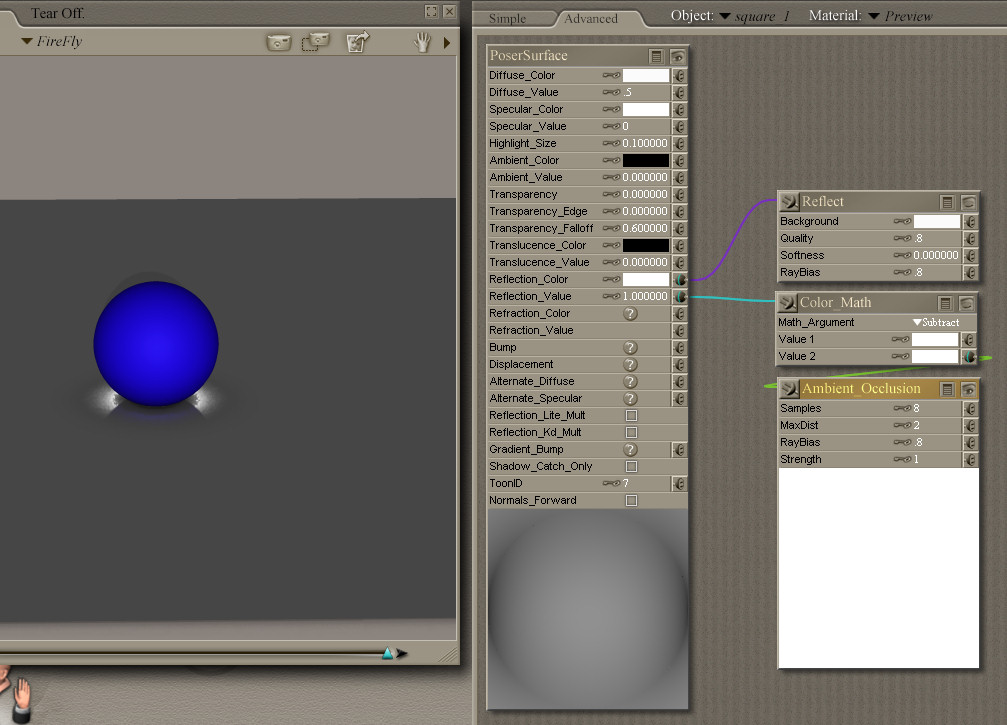Click the Bump question mark icon

tap(631, 348)
